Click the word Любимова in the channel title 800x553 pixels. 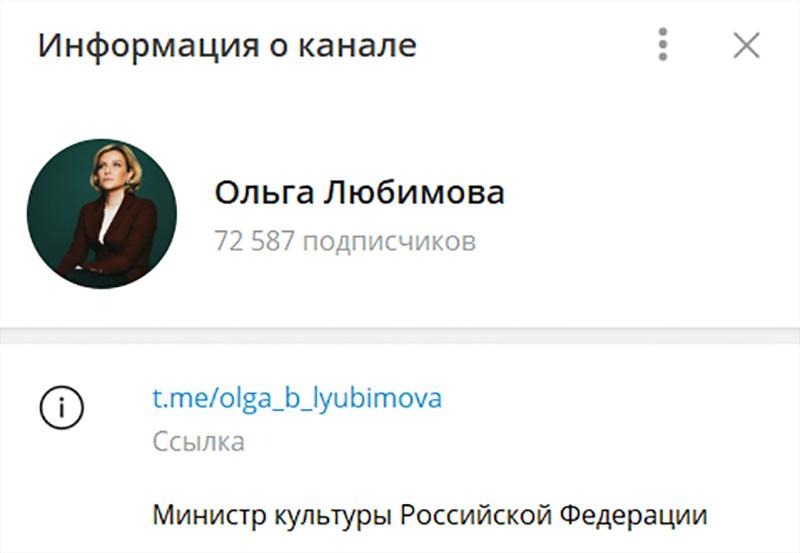(414, 193)
